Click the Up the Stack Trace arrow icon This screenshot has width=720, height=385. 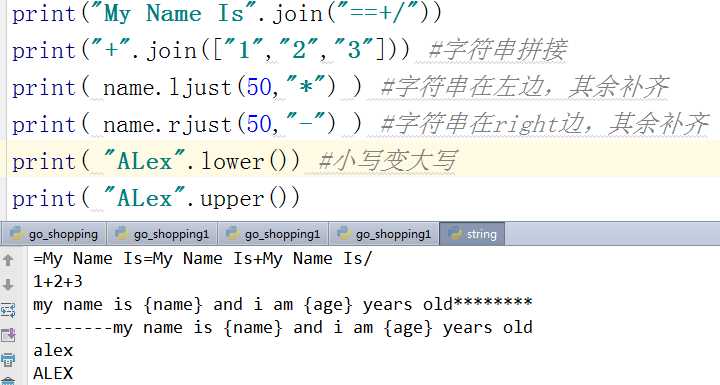[8, 260]
